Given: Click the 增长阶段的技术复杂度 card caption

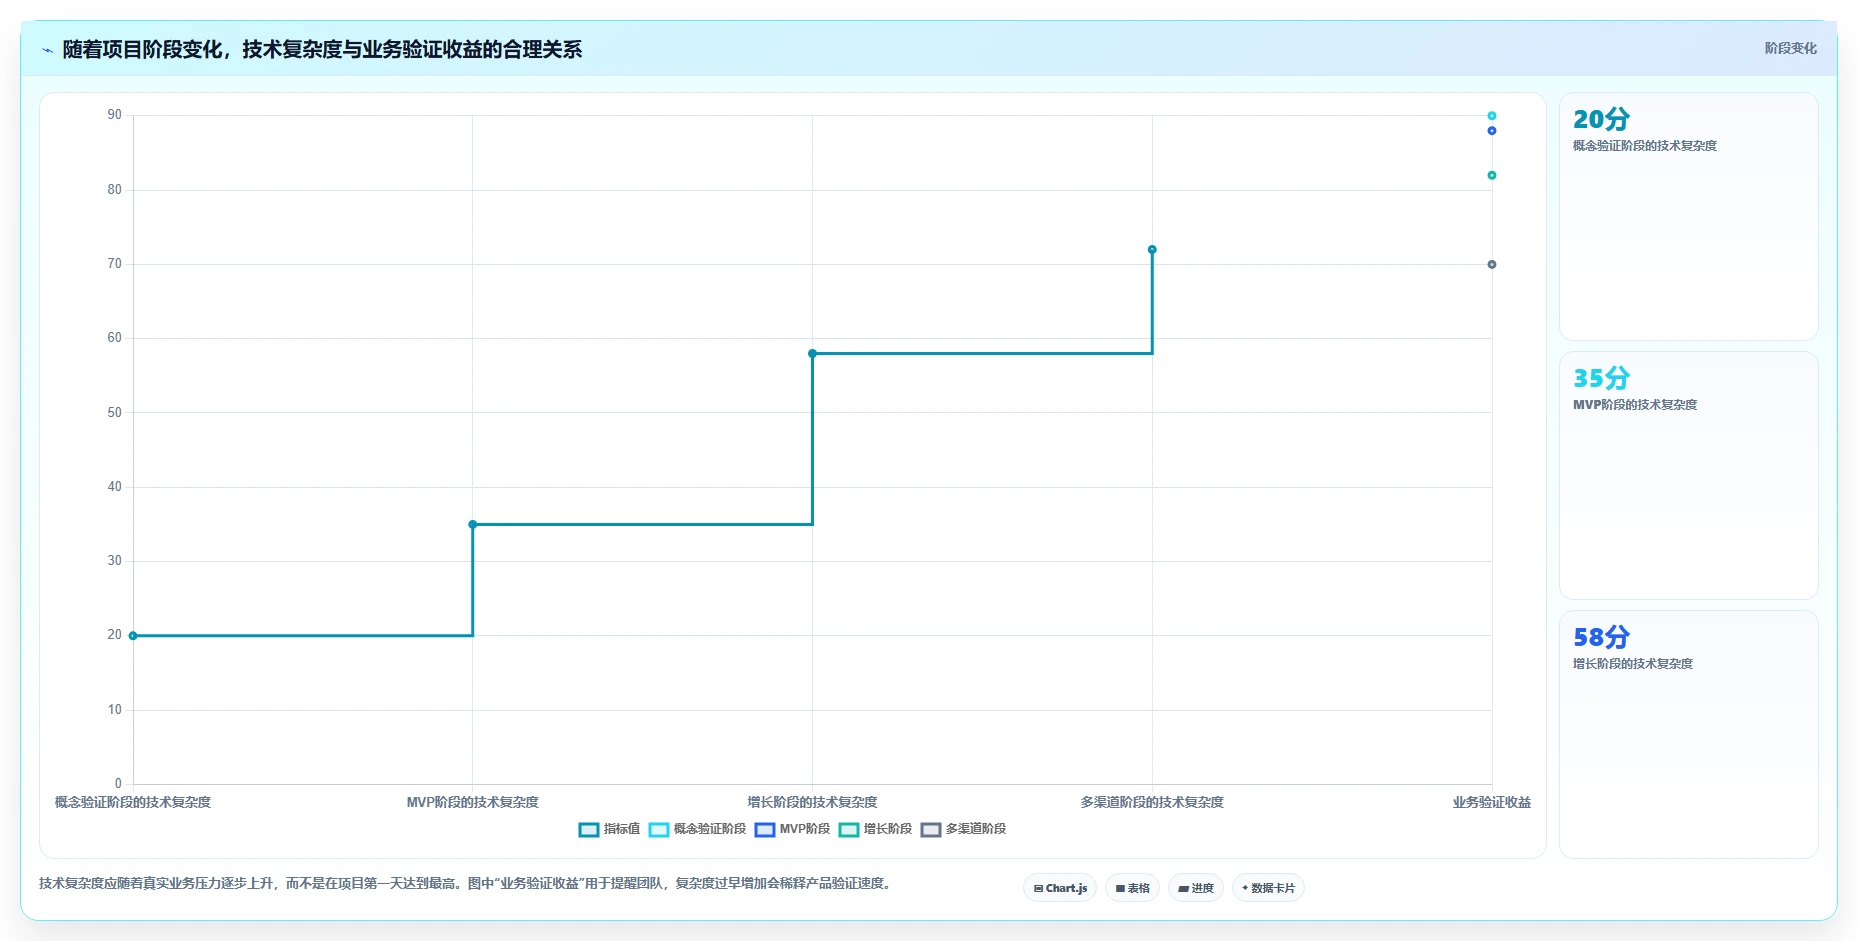Looking at the screenshot, I should click(x=1633, y=664).
